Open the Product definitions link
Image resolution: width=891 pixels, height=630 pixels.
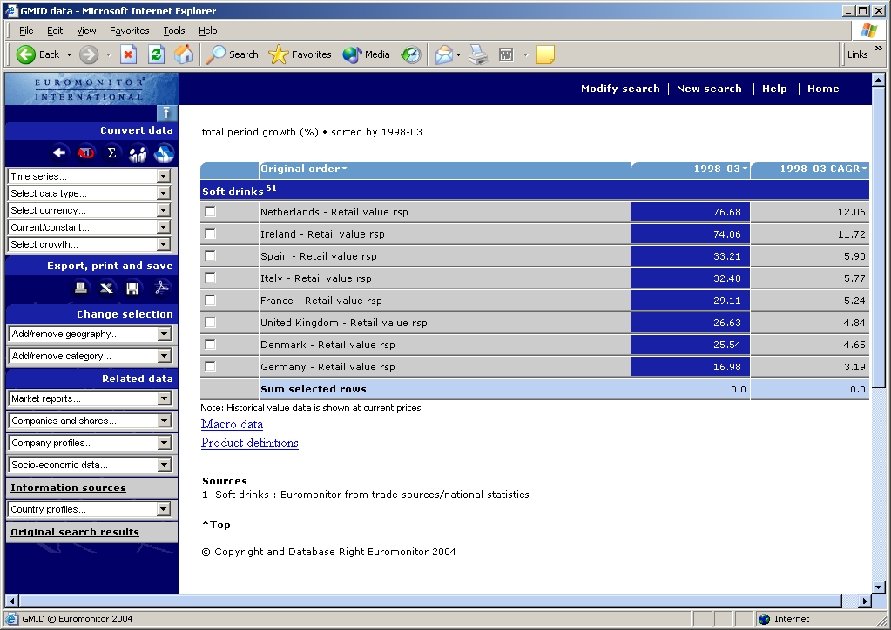pos(250,444)
